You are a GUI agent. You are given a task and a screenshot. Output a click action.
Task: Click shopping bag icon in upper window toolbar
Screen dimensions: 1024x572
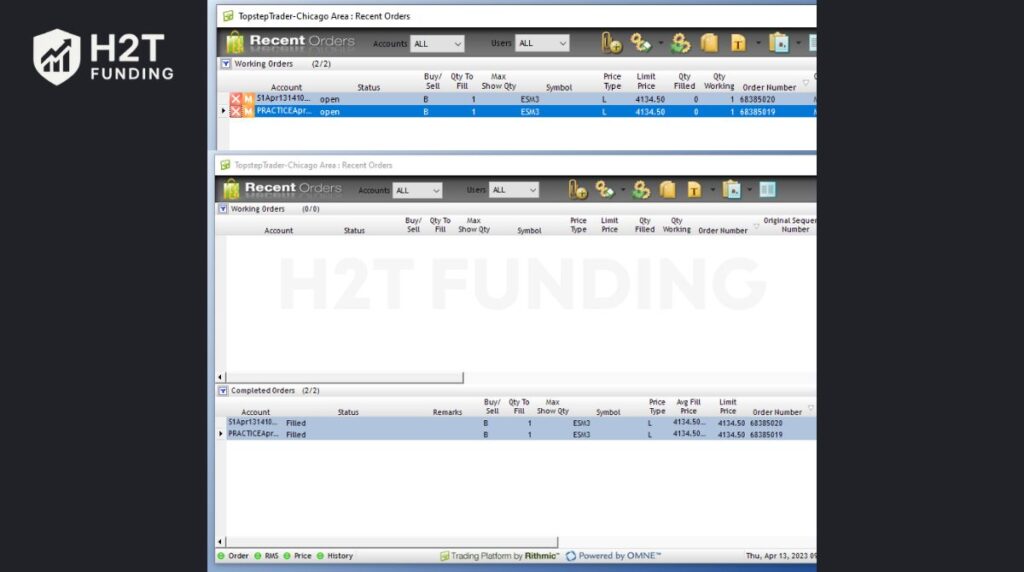(709, 43)
